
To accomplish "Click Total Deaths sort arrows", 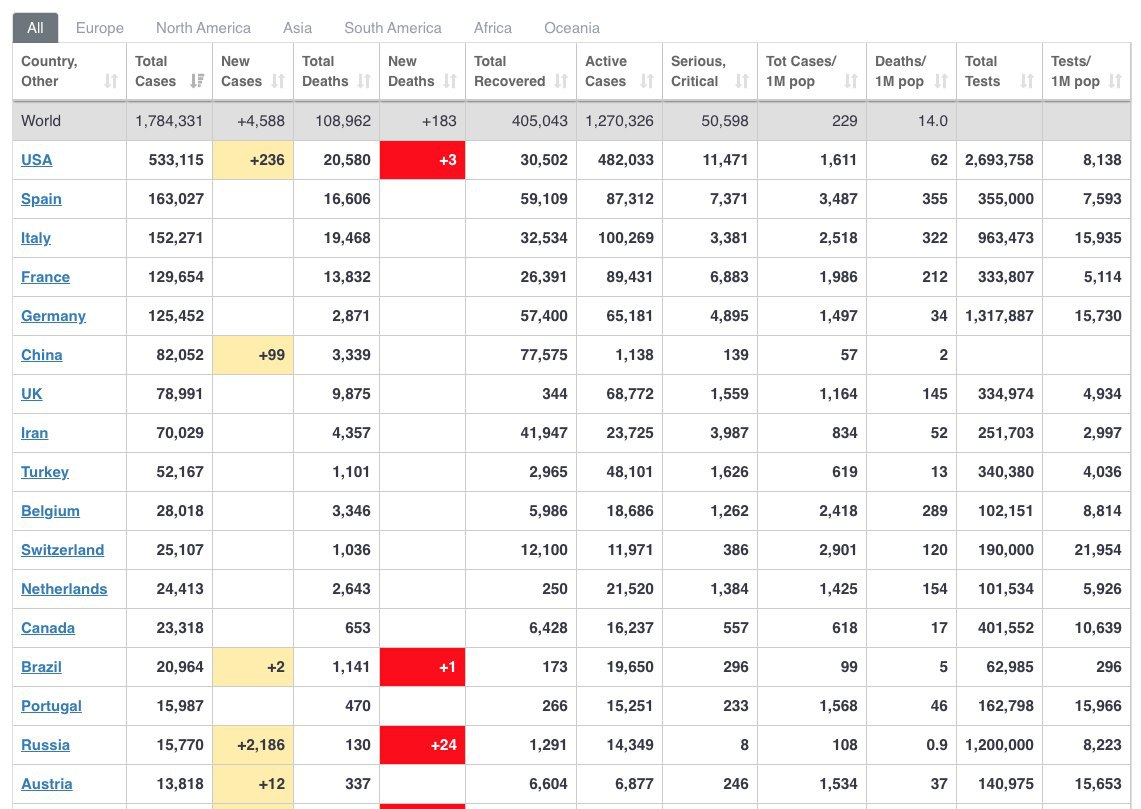I will (x=364, y=81).
